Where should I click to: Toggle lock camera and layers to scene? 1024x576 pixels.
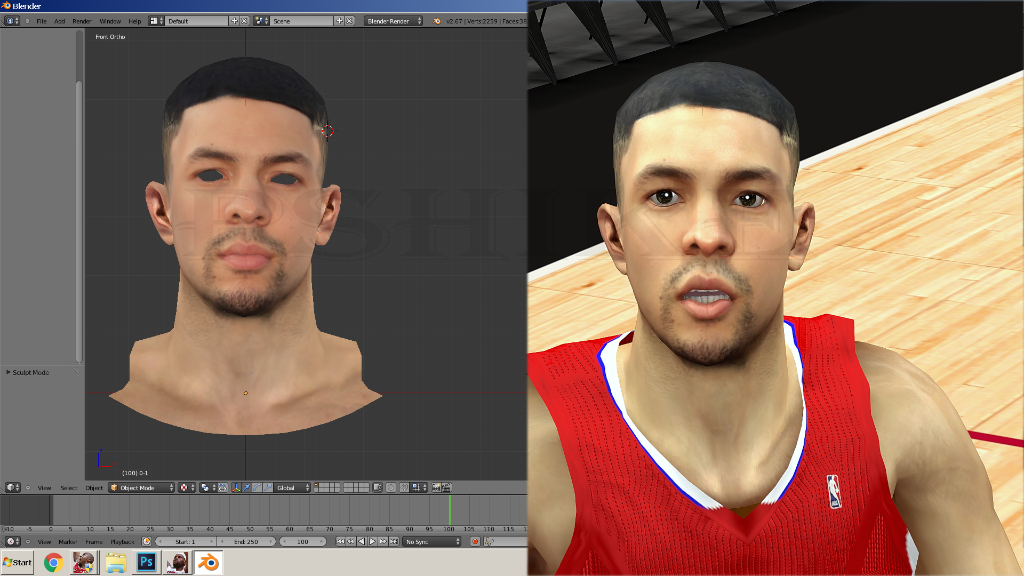[x=377, y=487]
